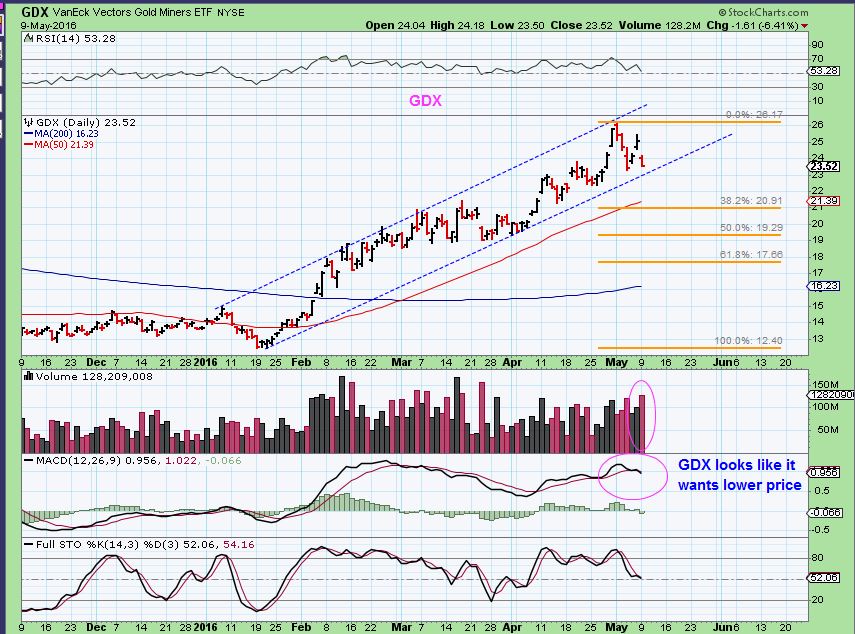Click the 23.52 last price axis tag
855x634 pixels.
pyautogui.click(x=824, y=166)
